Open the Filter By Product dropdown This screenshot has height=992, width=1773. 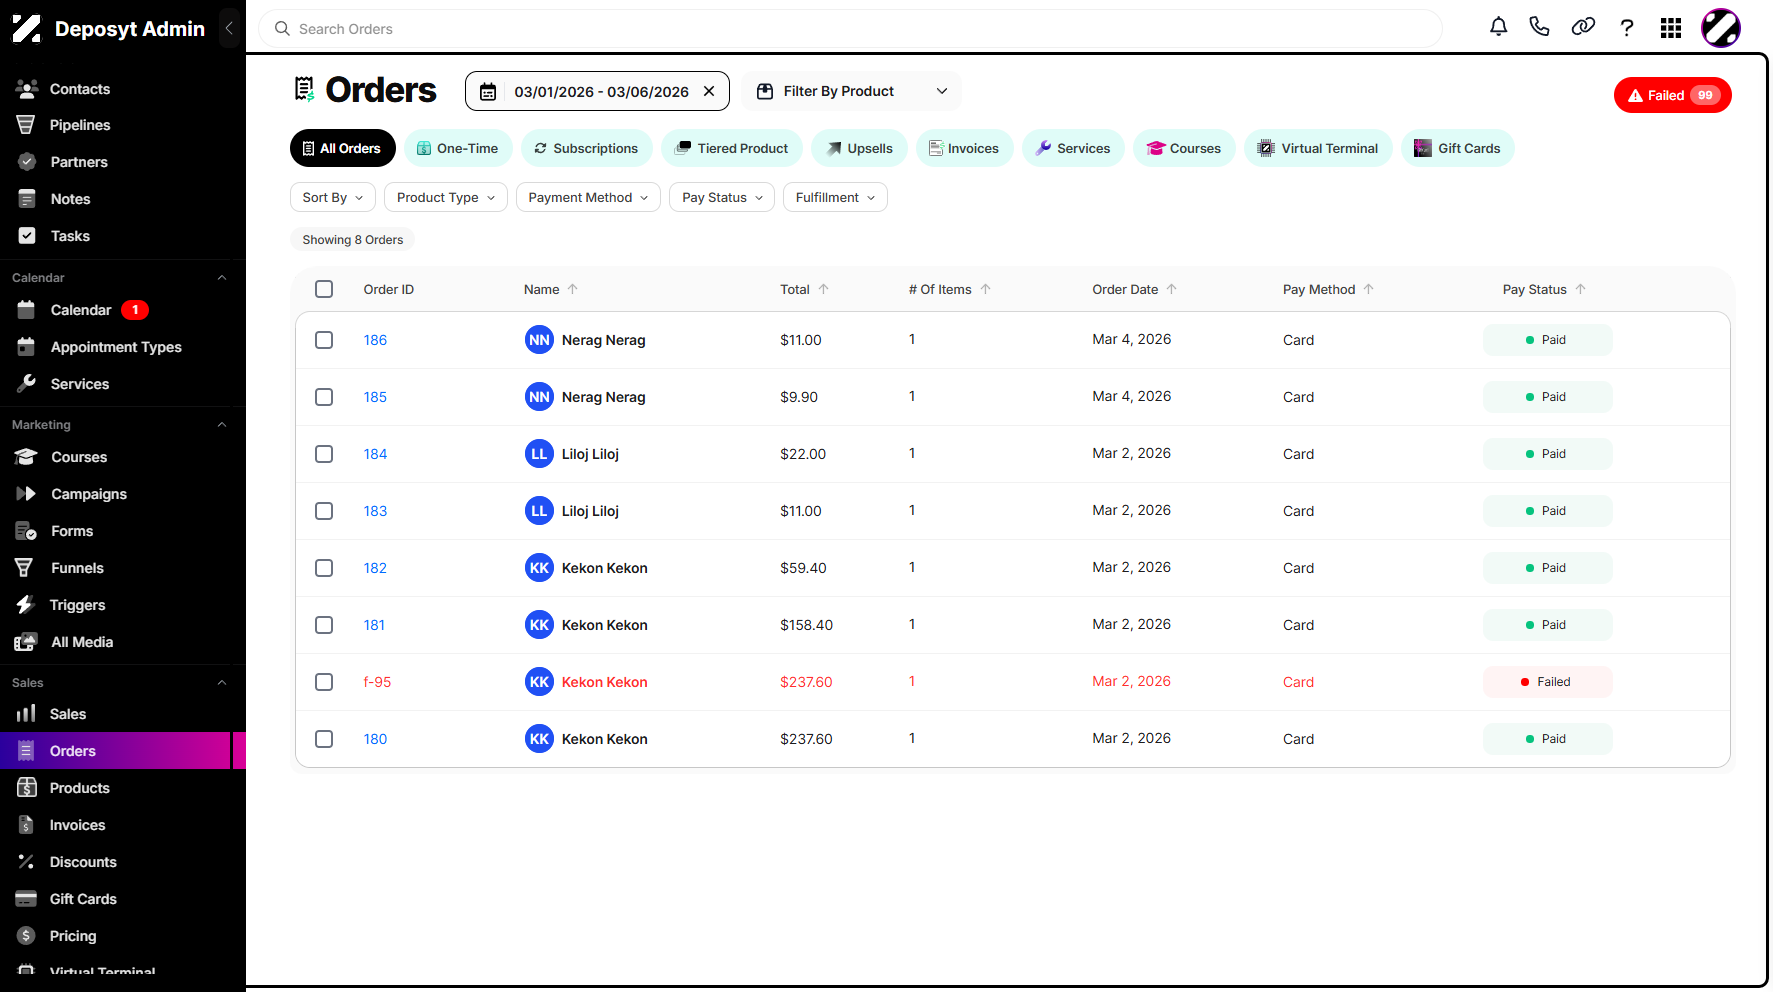tap(851, 91)
